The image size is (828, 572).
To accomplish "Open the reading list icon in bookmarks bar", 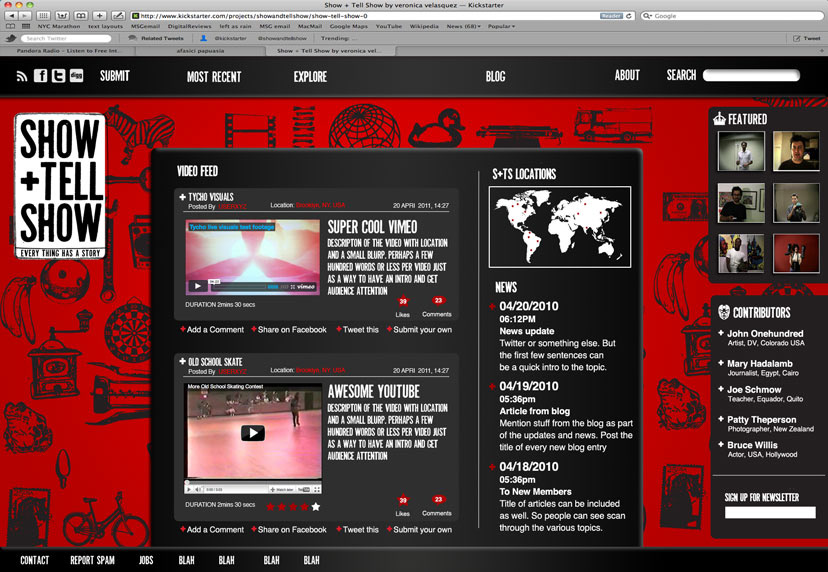I will coord(11,26).
